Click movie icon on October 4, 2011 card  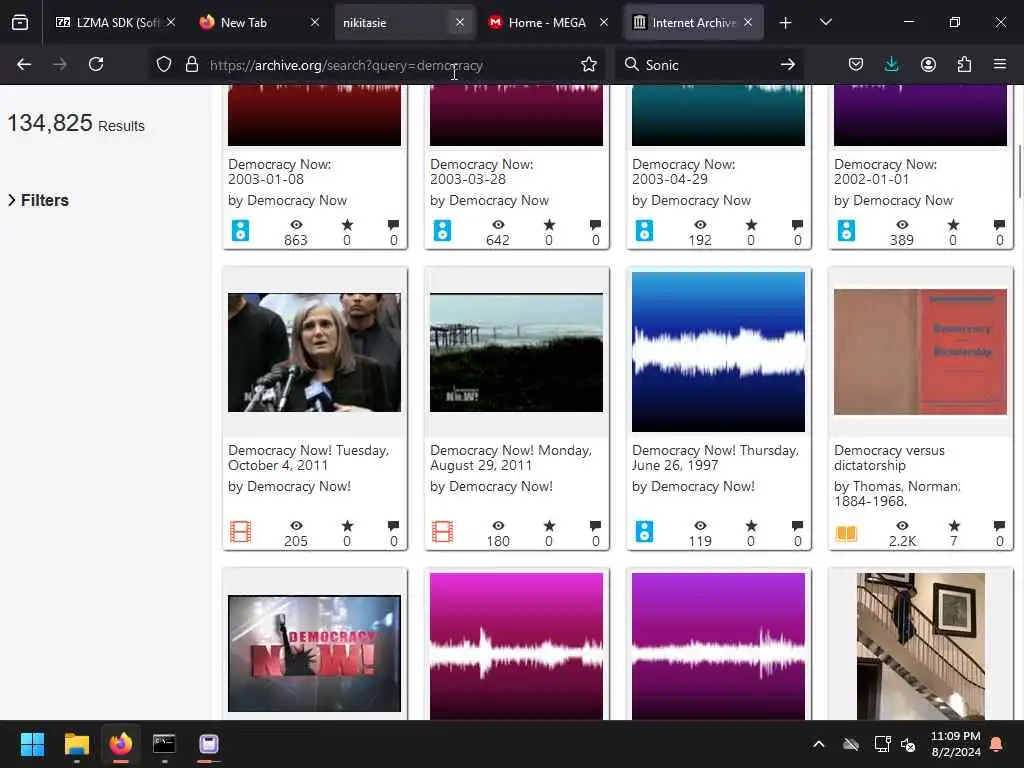[x=240, y=532]
